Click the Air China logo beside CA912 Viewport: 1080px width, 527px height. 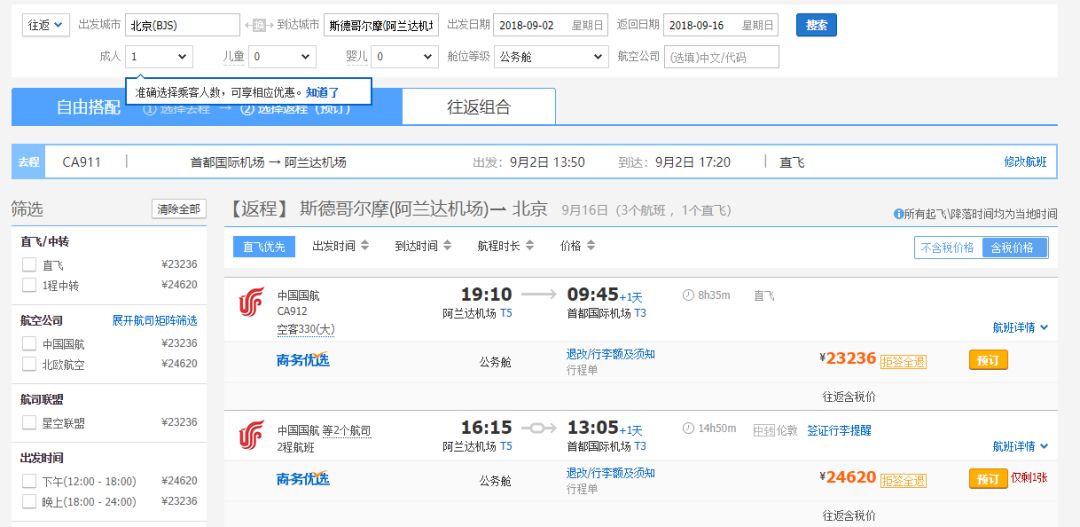(251, 302)
